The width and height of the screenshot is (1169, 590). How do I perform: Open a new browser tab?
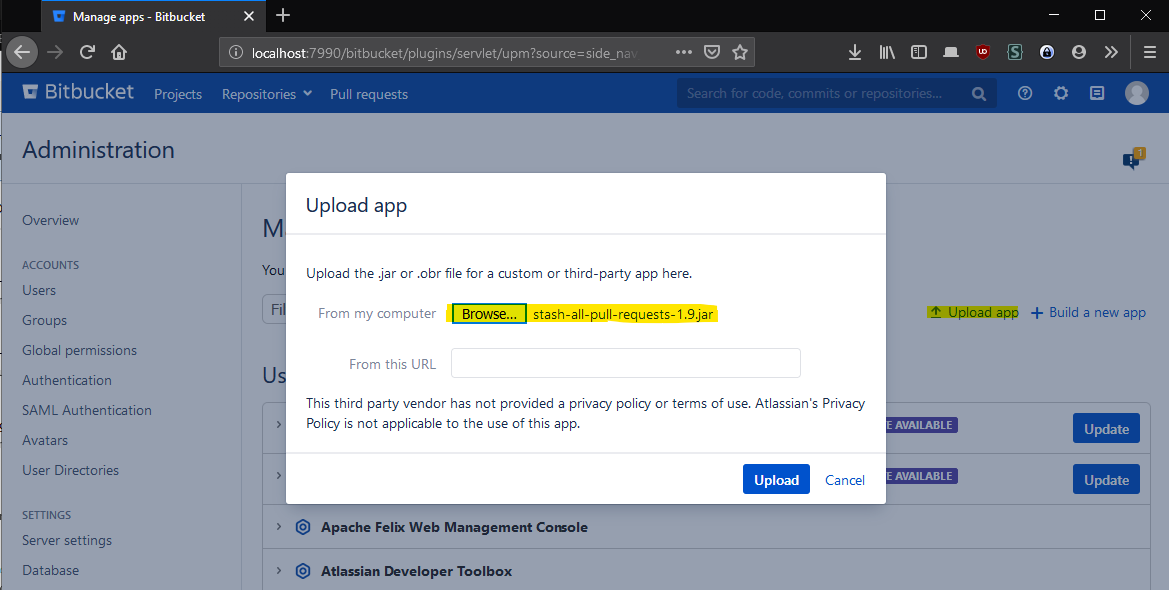click(x=283, y=15)
